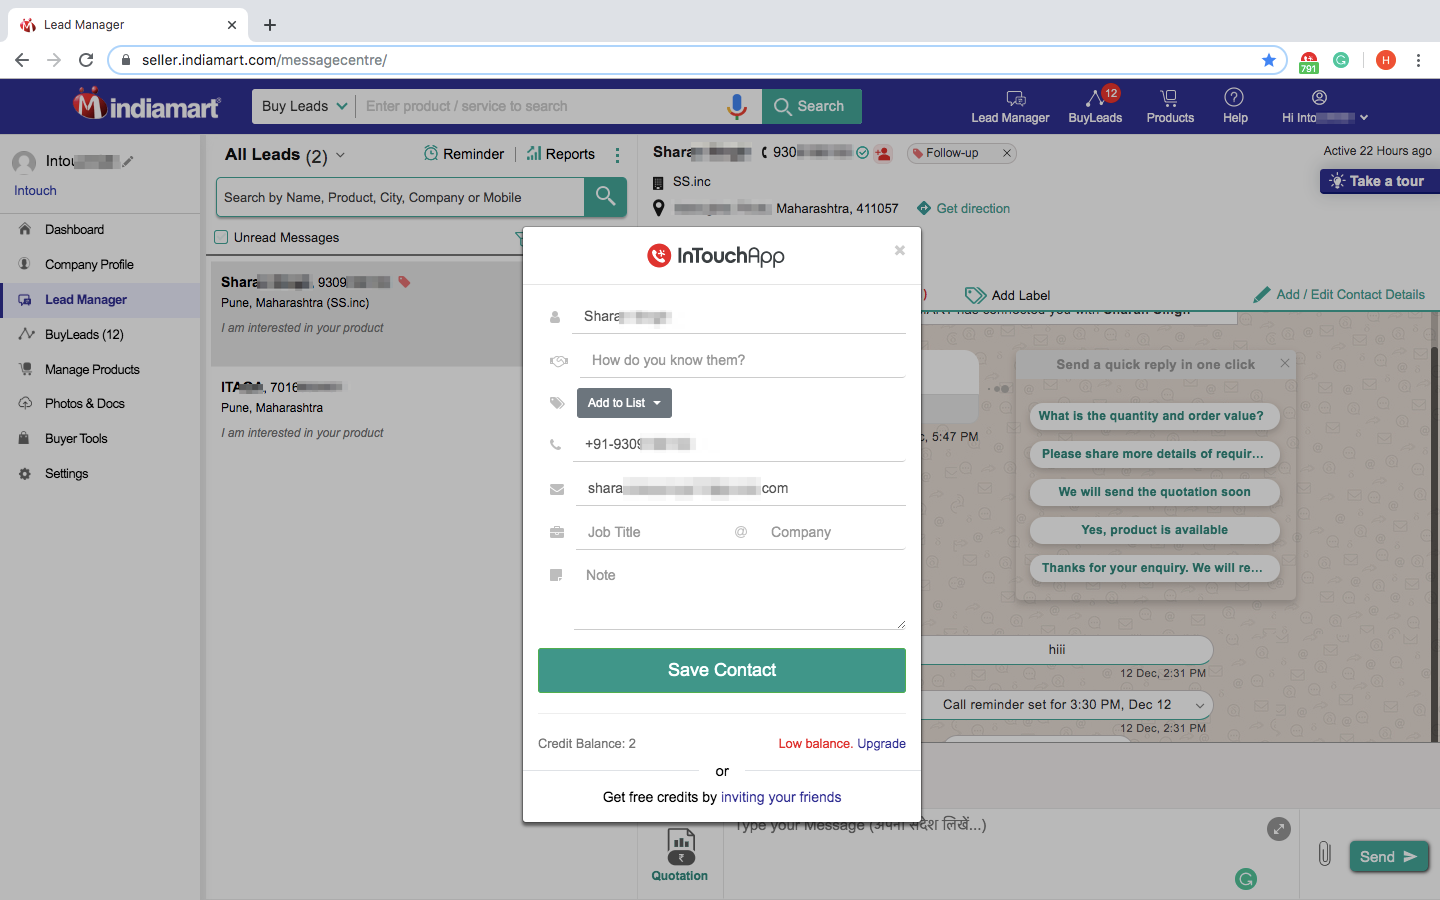
Task: Open the Buy Leads search dropdown
Action: point(304,106)
